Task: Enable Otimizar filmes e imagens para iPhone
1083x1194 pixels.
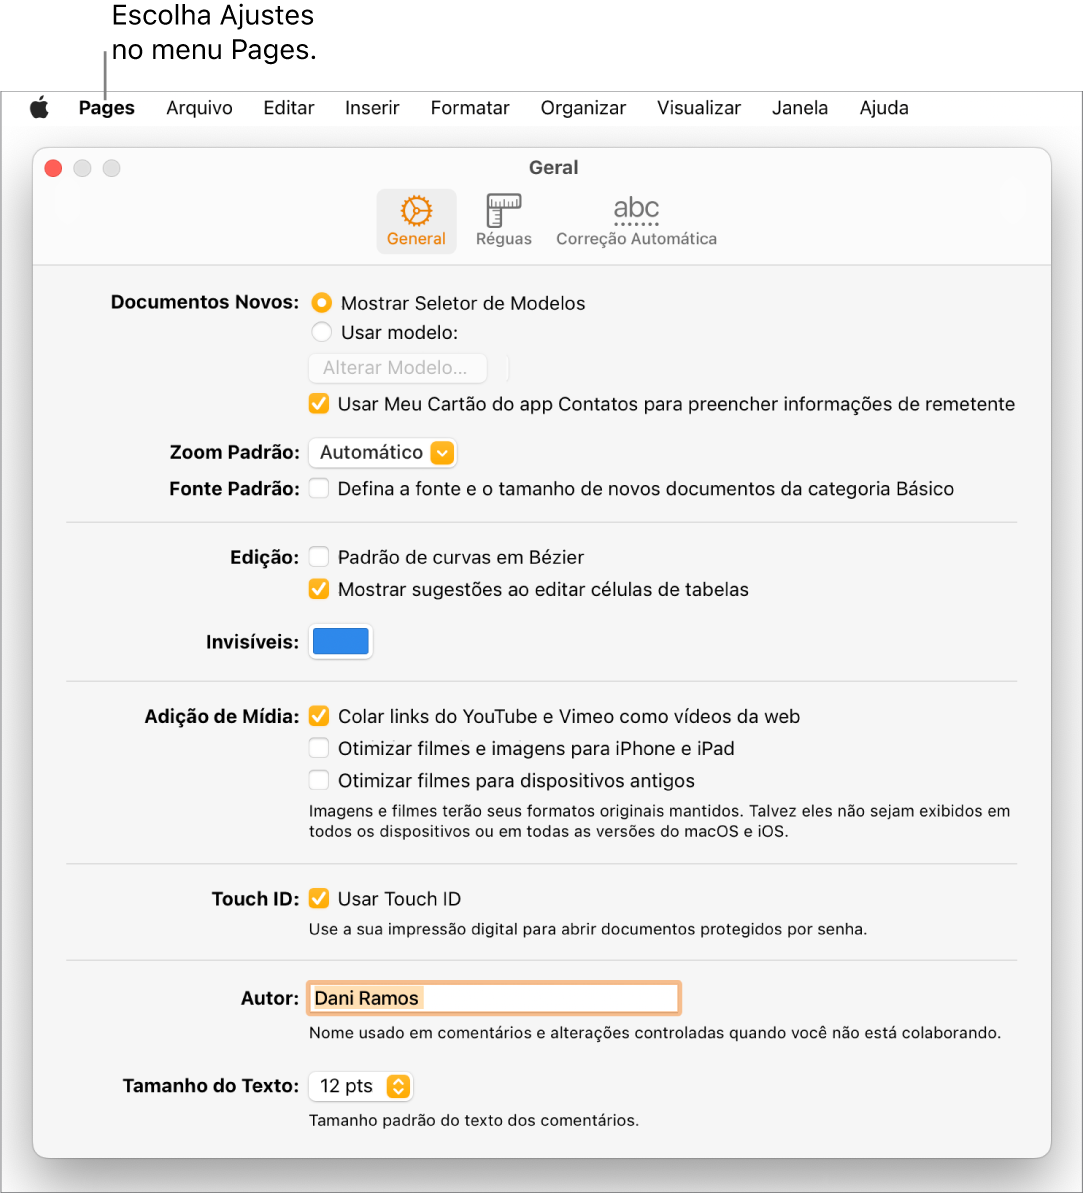Action: coord(318,748)
